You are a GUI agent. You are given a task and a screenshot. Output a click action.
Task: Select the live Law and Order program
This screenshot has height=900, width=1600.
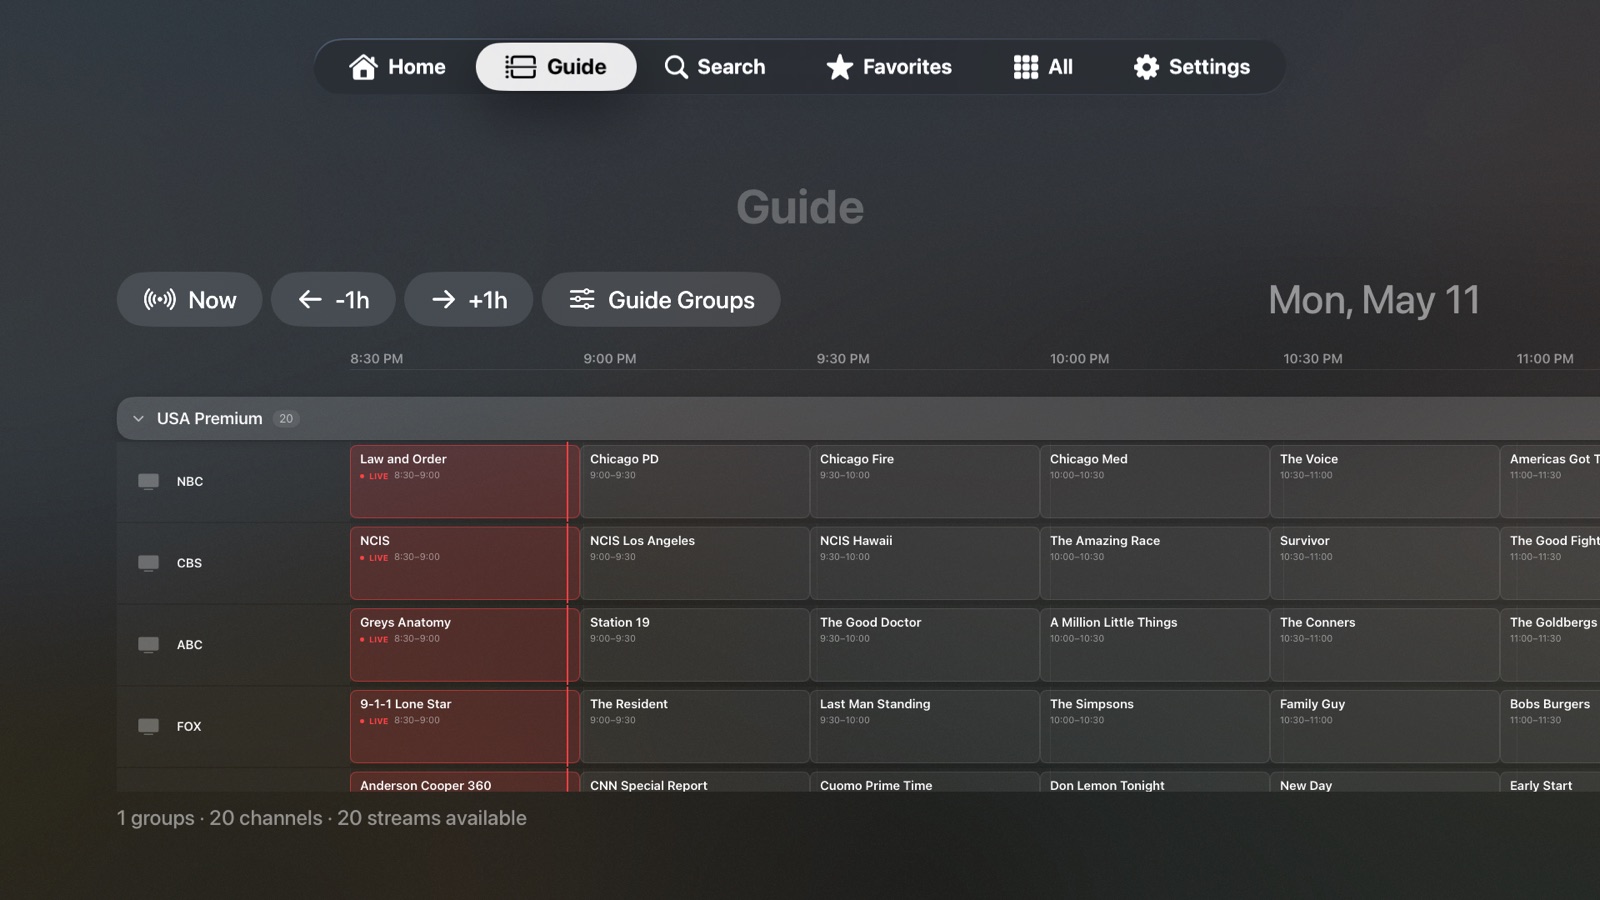464,482
